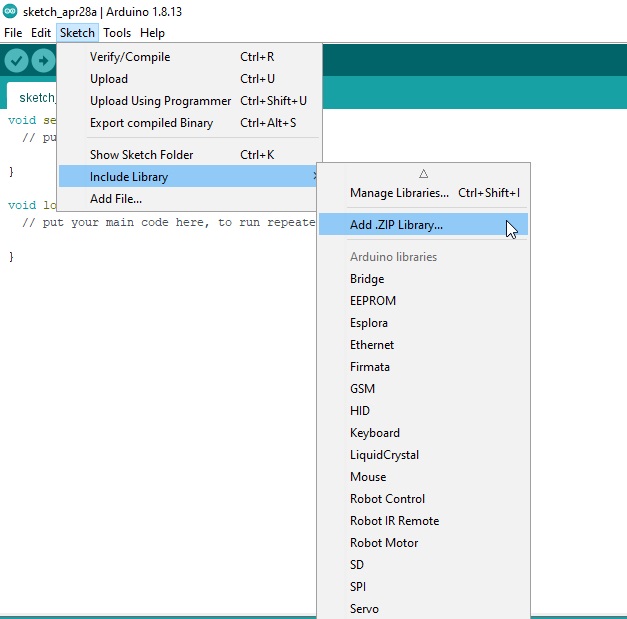Screen dimensions: 627x619
Task: Open the Edit menu
Action: pos(41,33)
